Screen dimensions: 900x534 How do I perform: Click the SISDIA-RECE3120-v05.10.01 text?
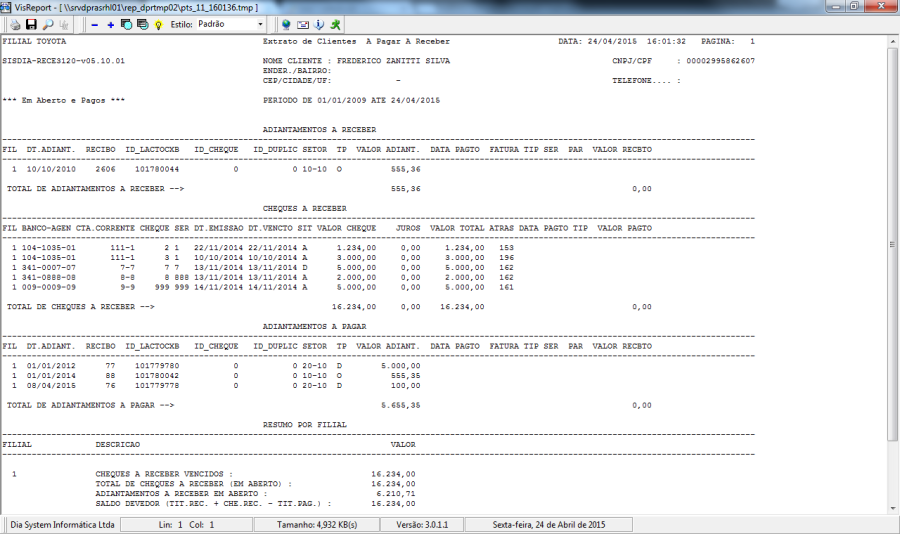(x=63, y=61)
